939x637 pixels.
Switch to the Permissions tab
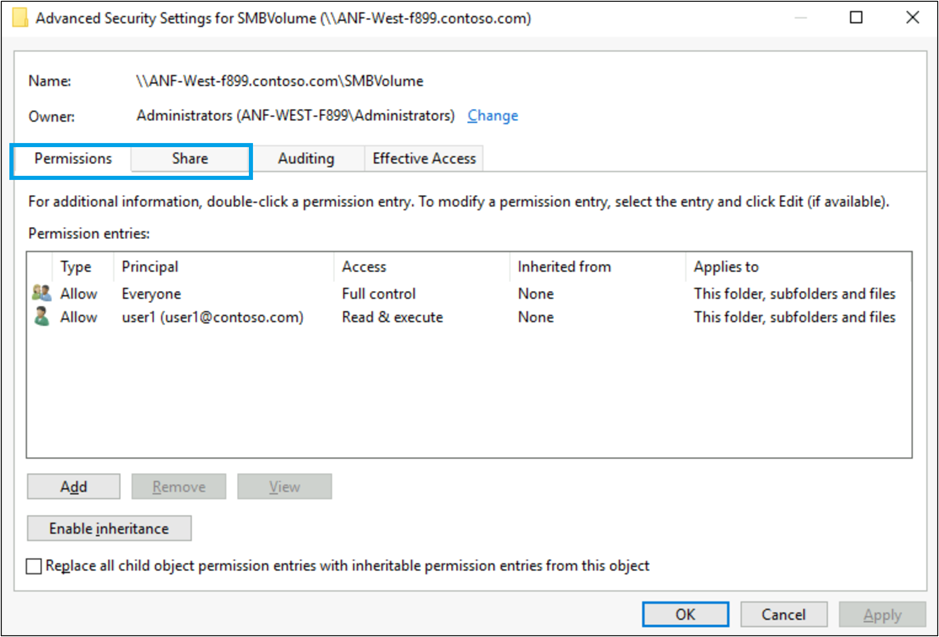tap(73, 159)
